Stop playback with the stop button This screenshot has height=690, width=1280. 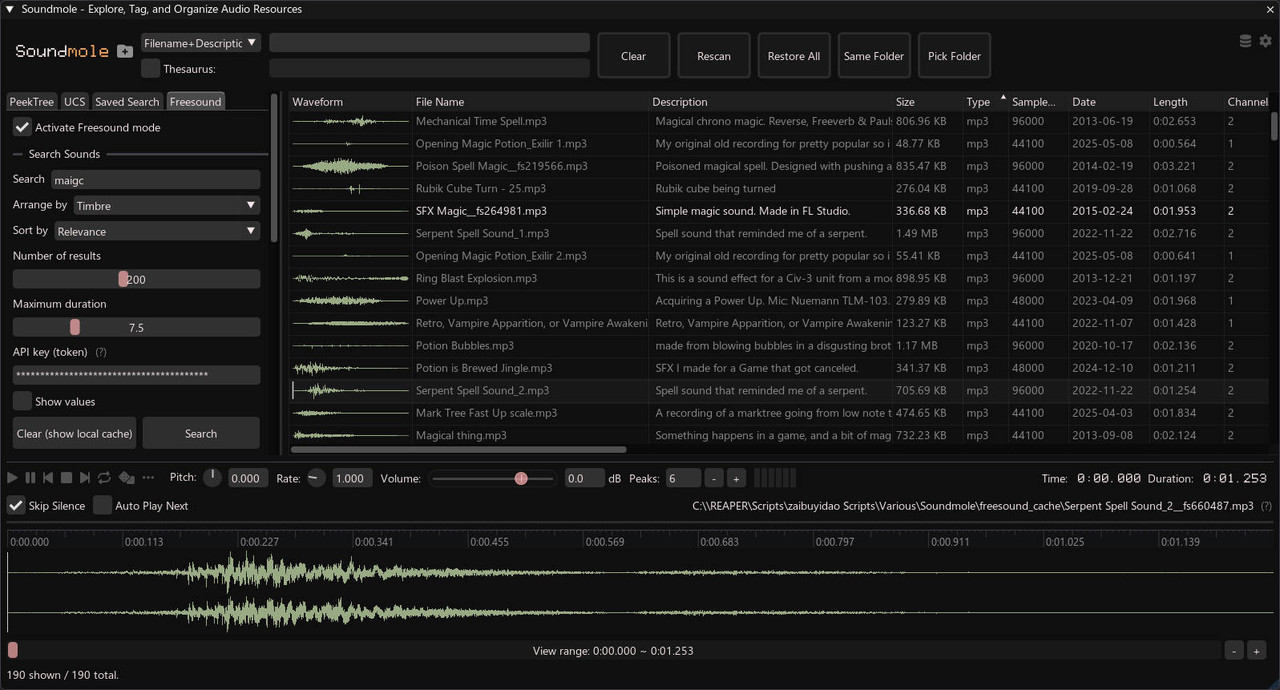point(66,478)
